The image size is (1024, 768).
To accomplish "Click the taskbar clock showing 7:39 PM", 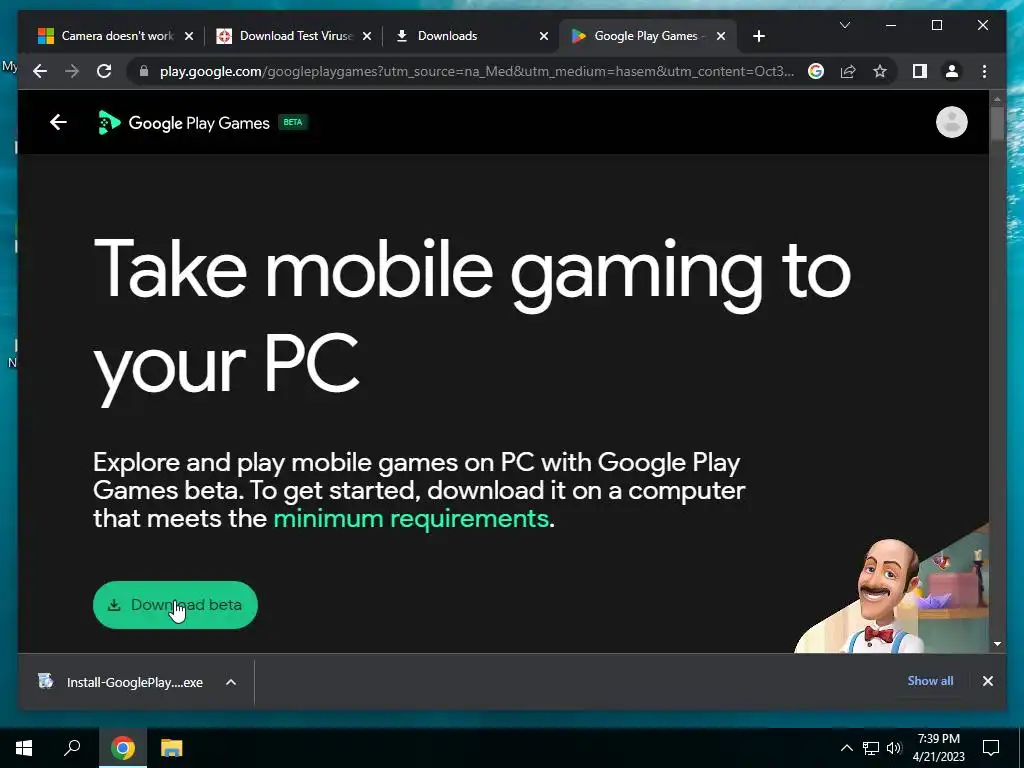I will (x=938, y=748).
